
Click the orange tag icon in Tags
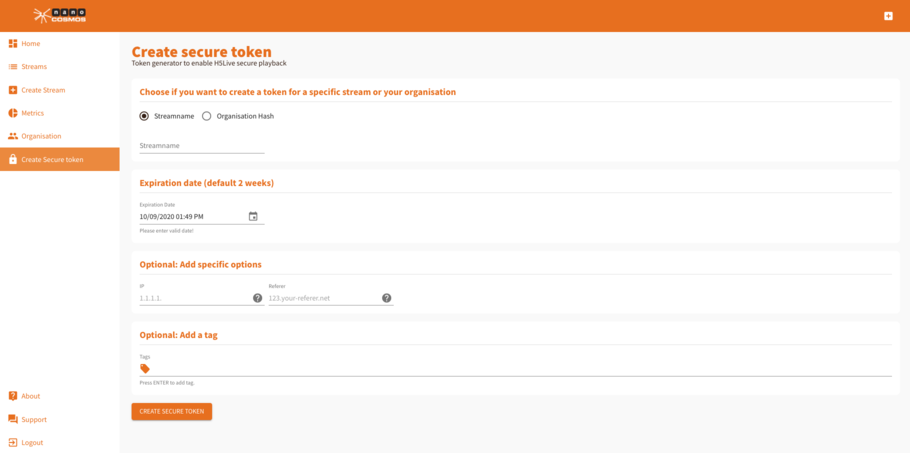point(145,368)
